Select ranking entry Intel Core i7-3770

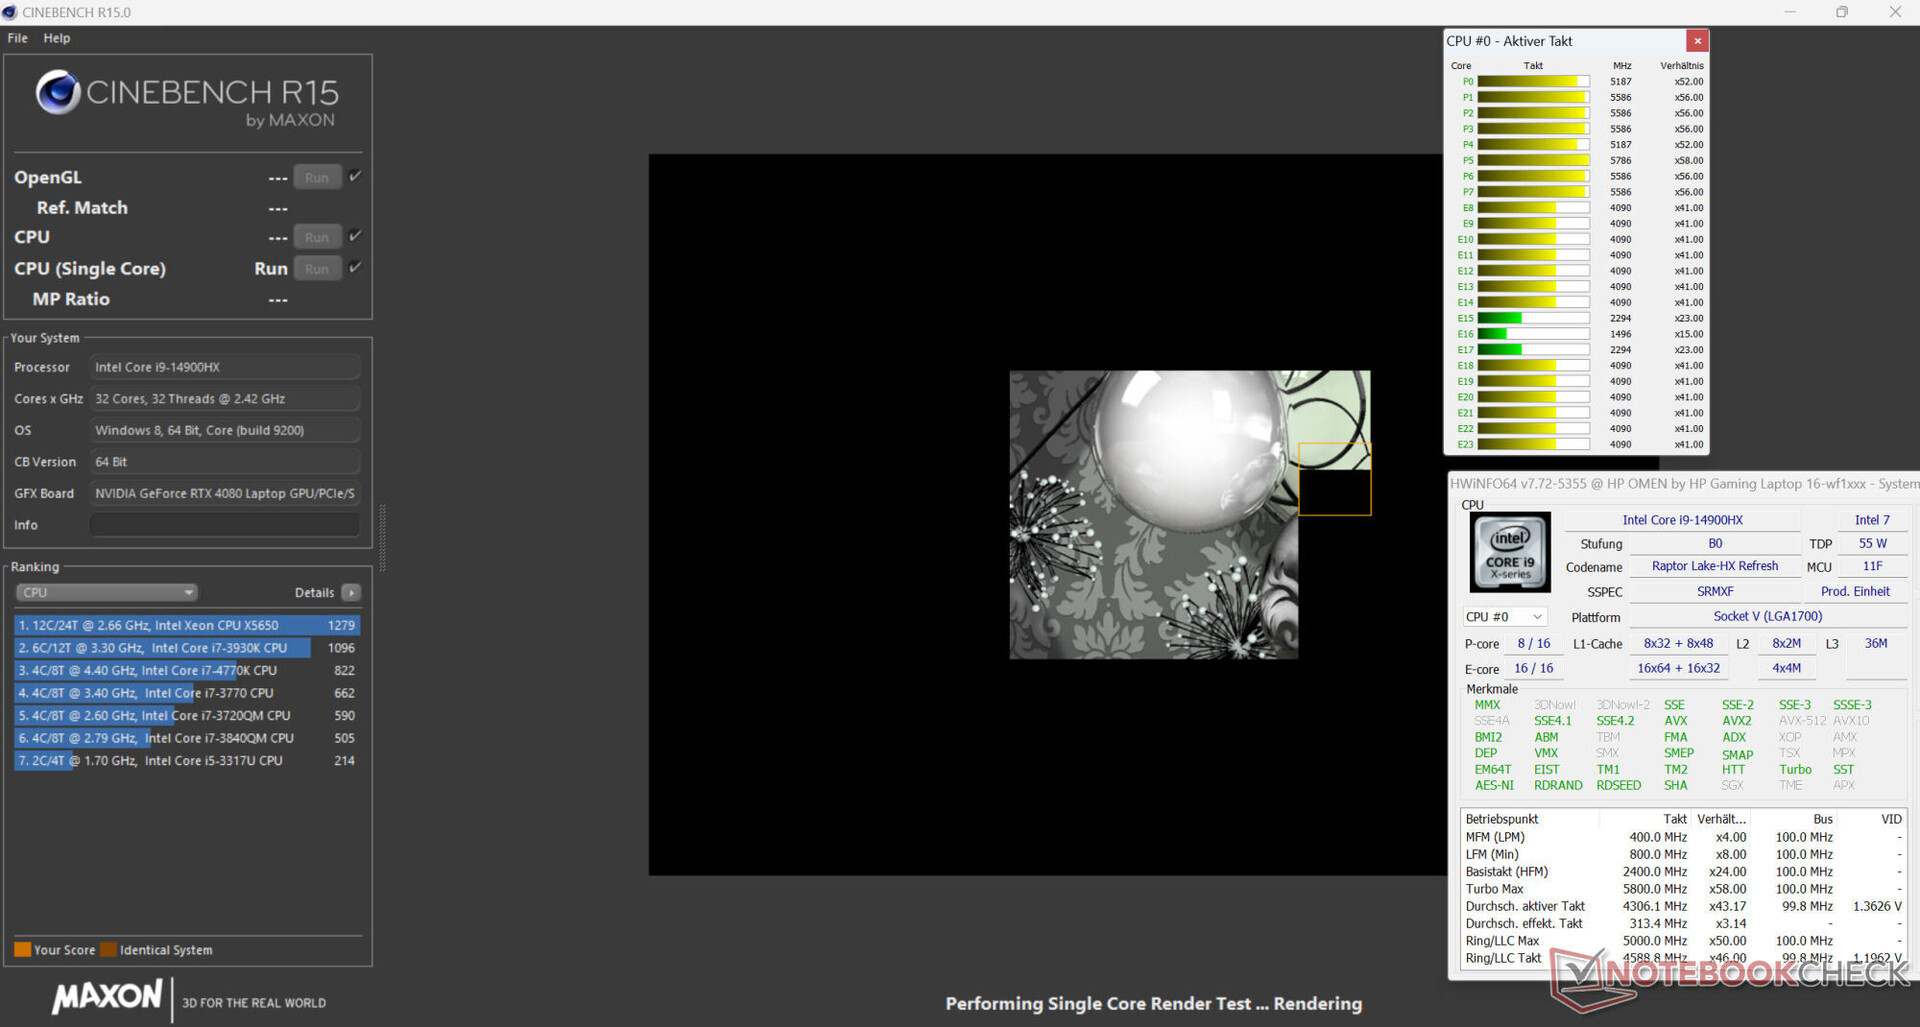187,693
